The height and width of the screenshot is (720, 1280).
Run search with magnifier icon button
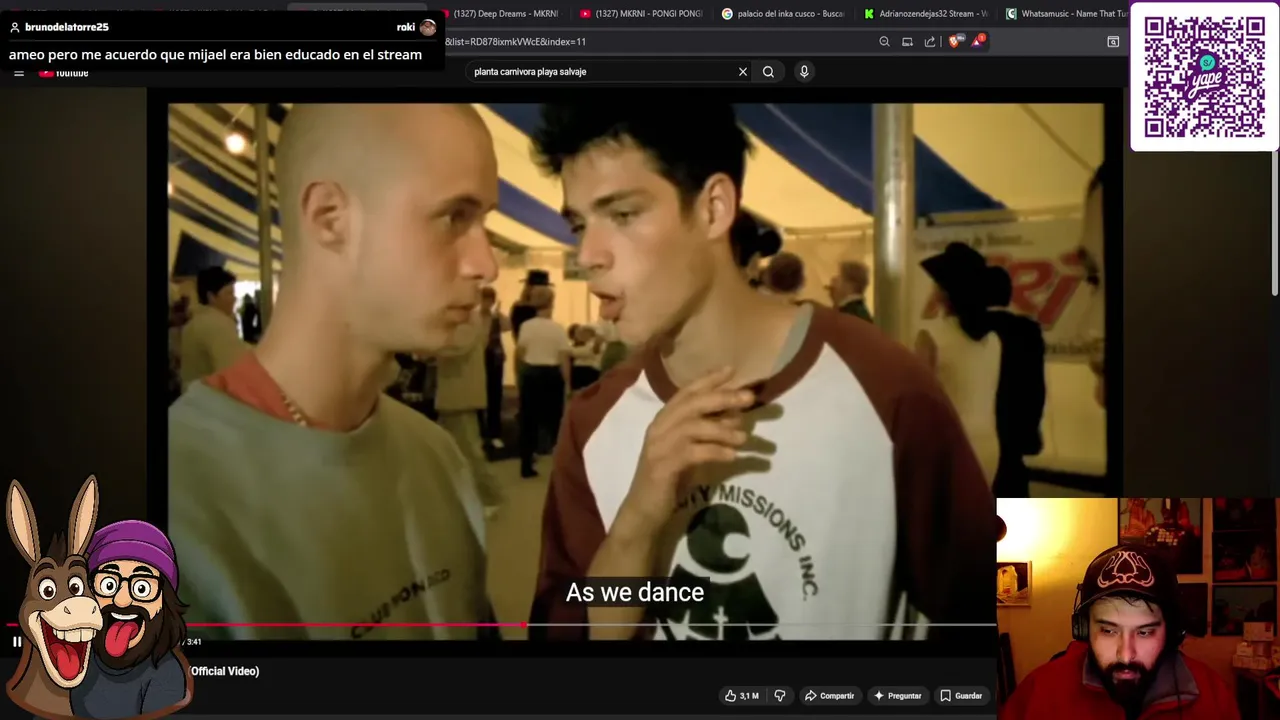click(x=768, y=72)
